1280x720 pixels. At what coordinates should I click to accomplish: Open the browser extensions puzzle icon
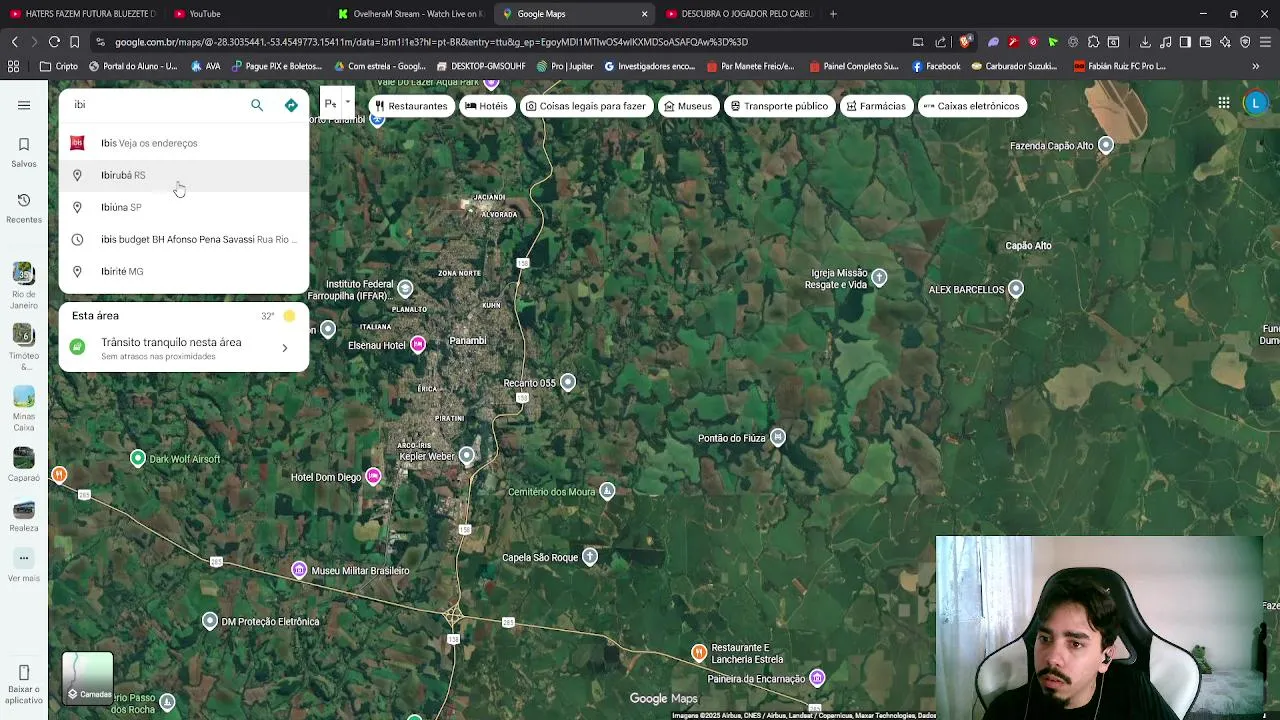(x=1093, y=42)
